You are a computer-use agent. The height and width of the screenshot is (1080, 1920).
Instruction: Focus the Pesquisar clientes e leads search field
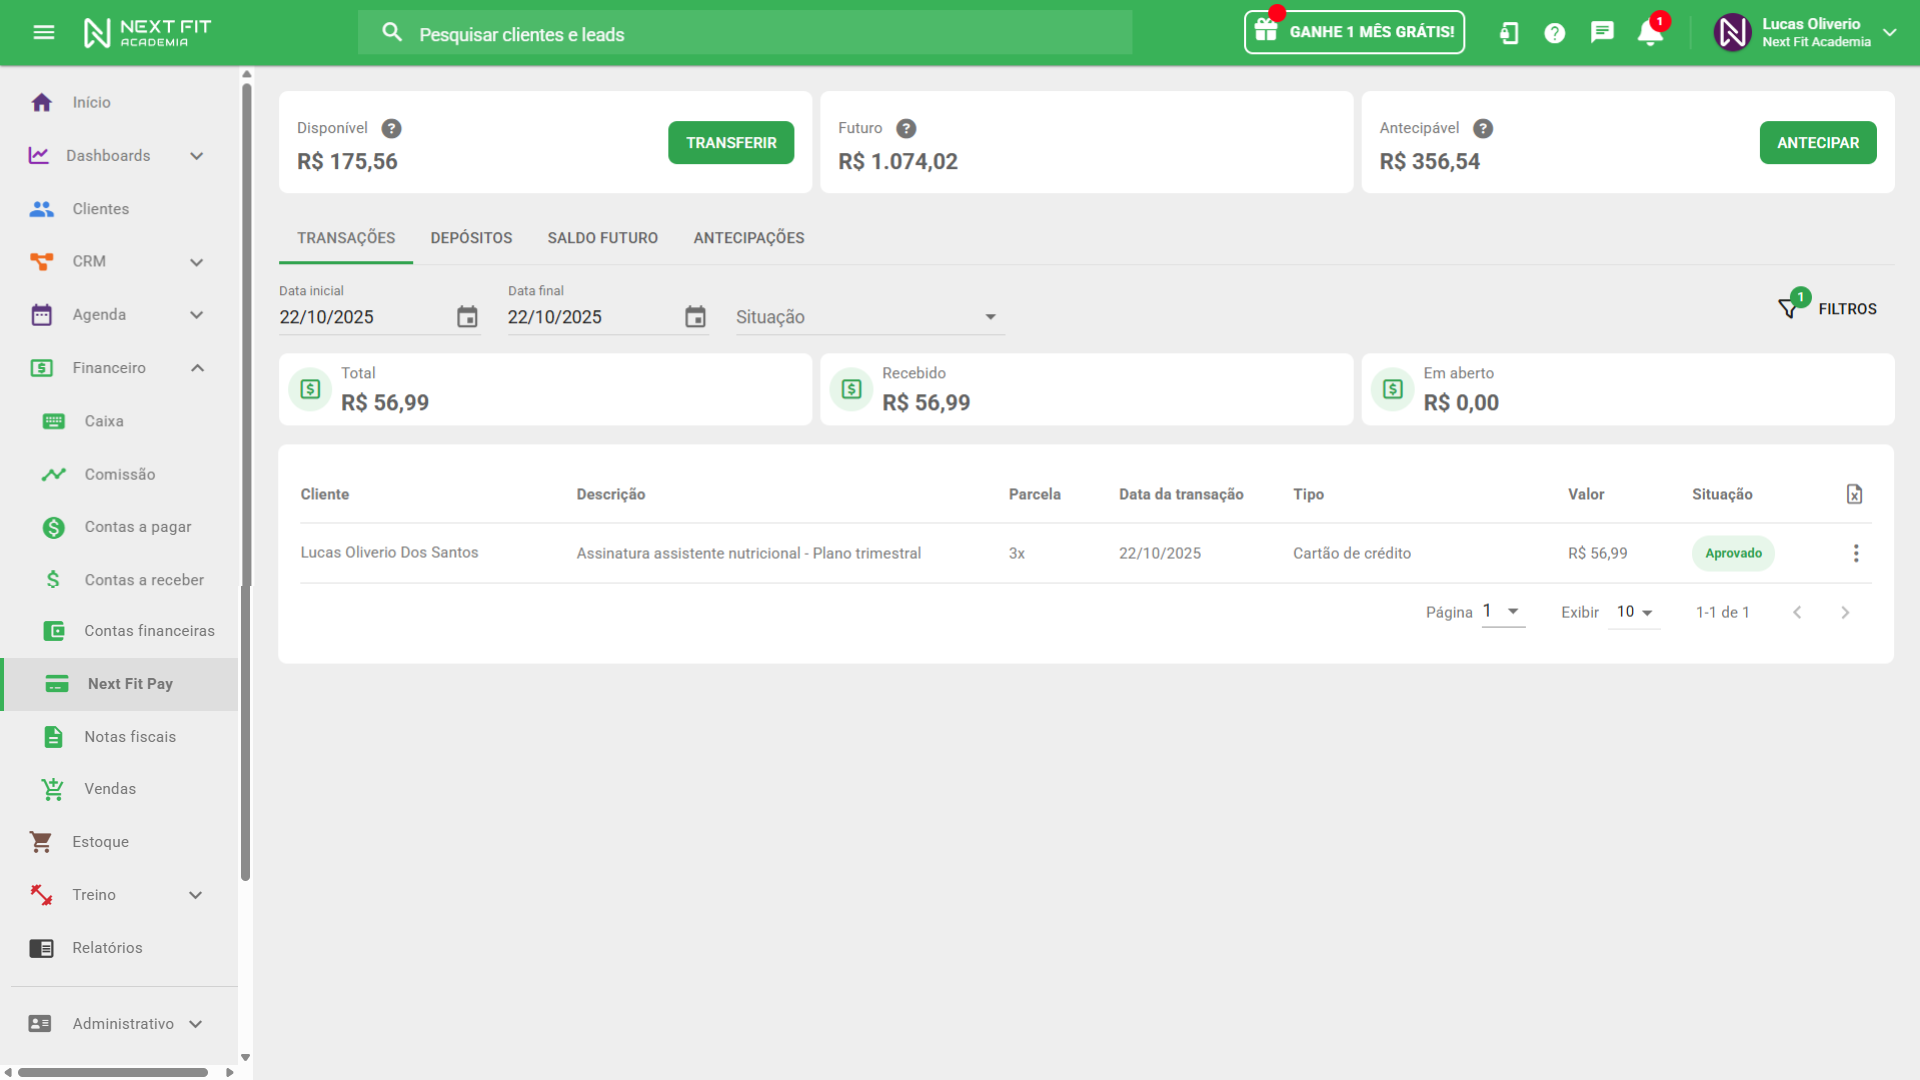(x=760, y=34)
